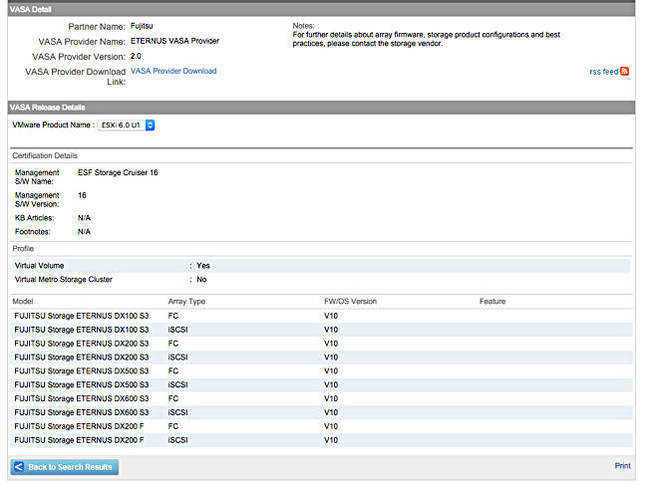This screenshot has width=648, height=485.
Task: Click the Virtual Metro Storage Cluster label
Action: pyautogui.click(x=63, y=279)
